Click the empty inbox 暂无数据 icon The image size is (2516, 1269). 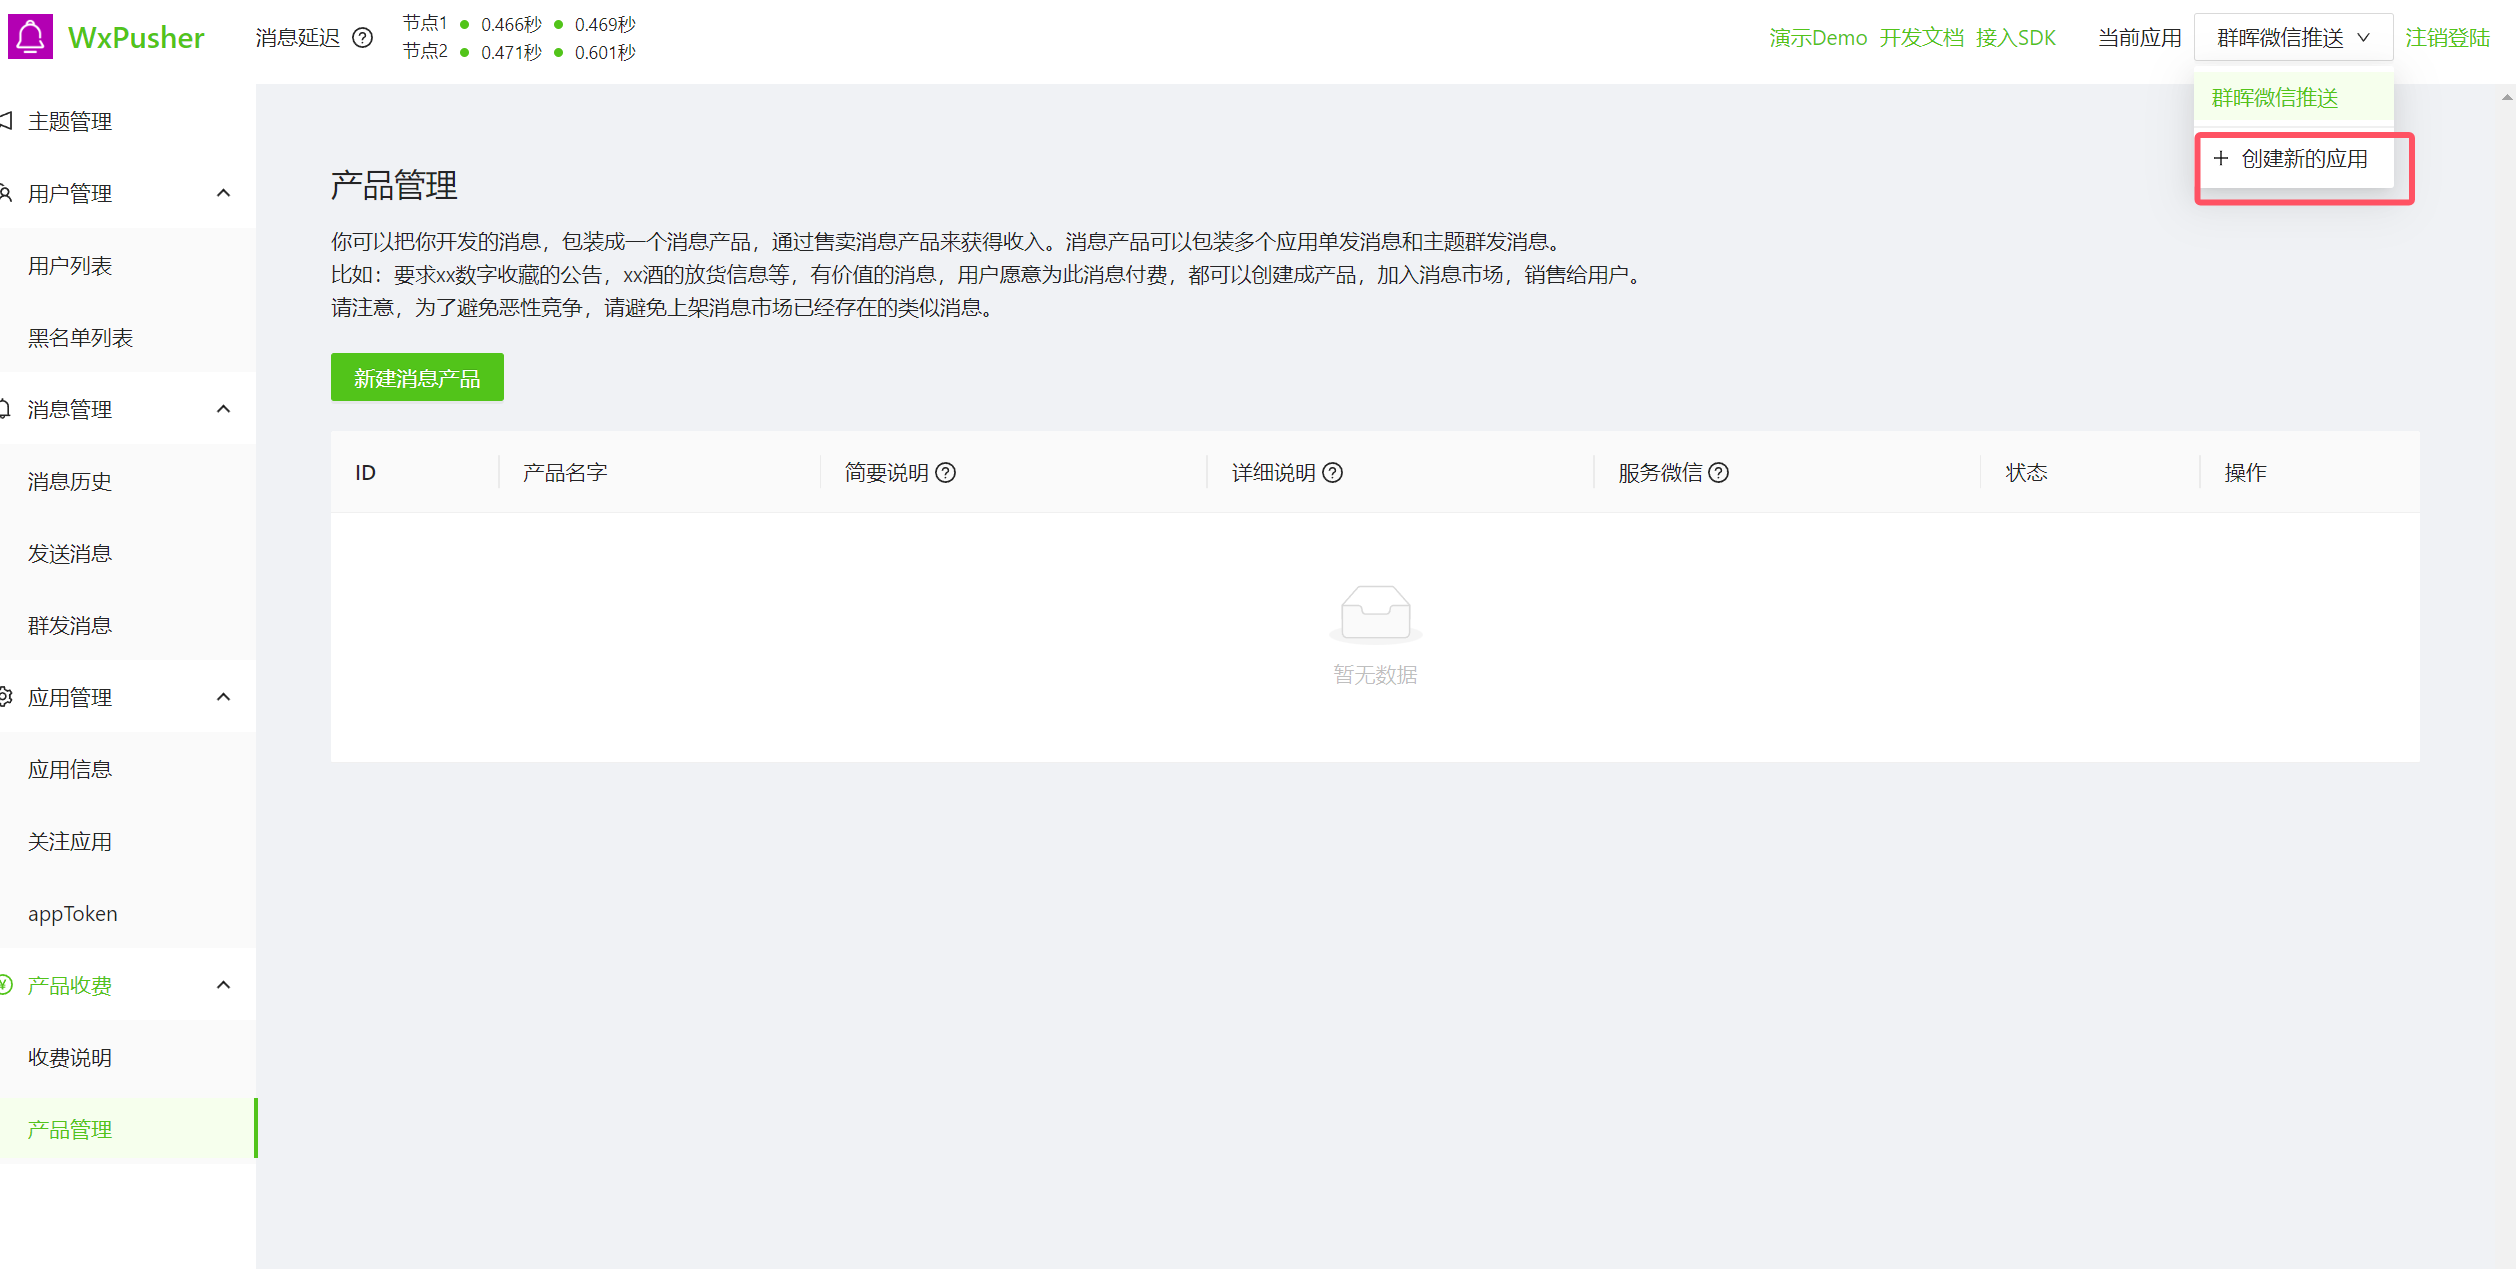1375,613
